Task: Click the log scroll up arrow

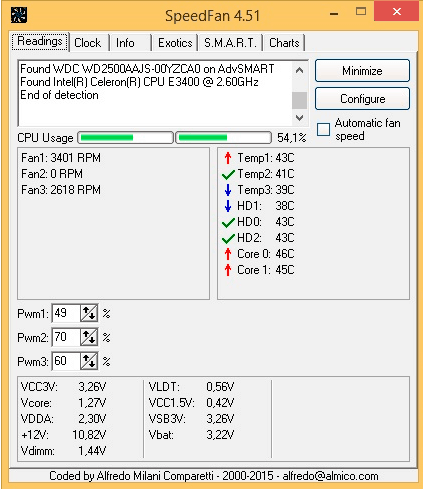Action: (300, 70)
